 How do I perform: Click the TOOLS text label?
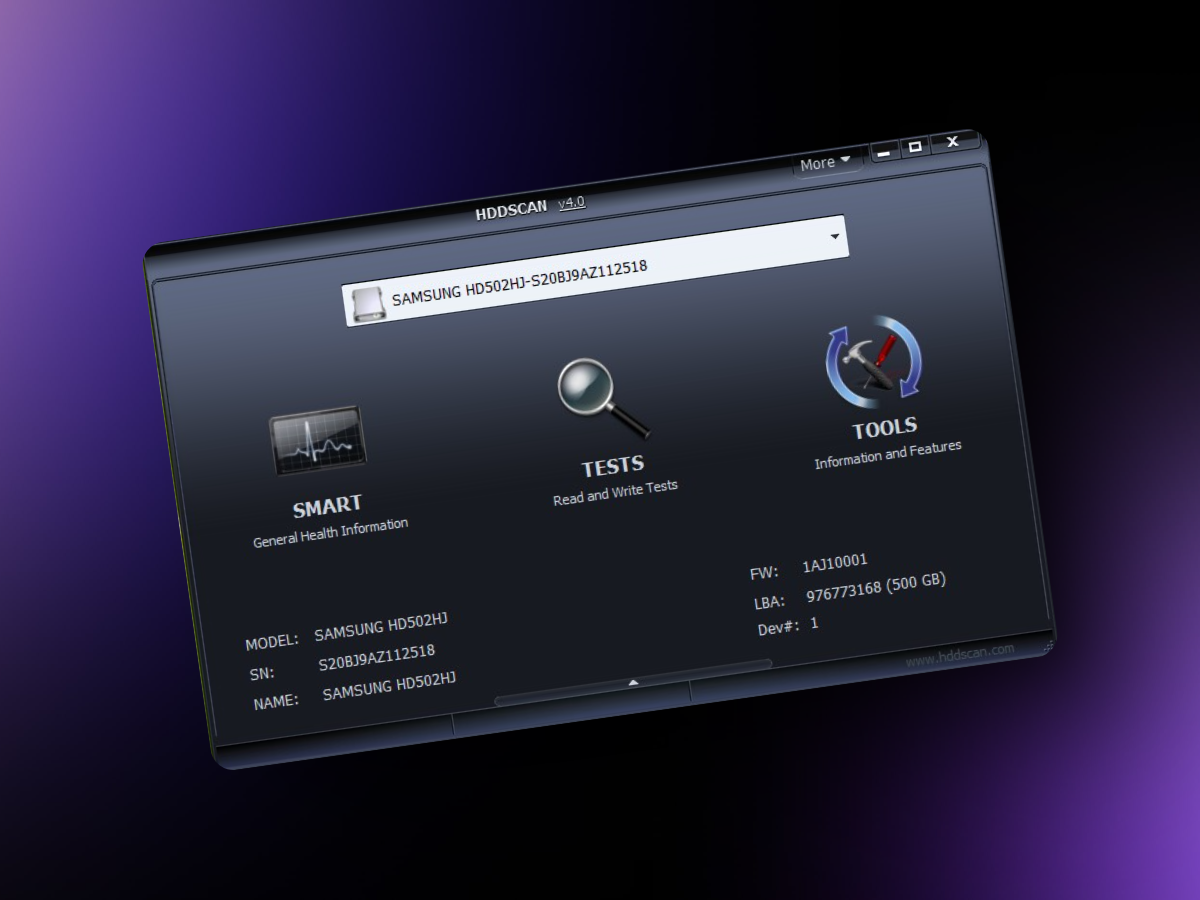[x=884, y=429]
